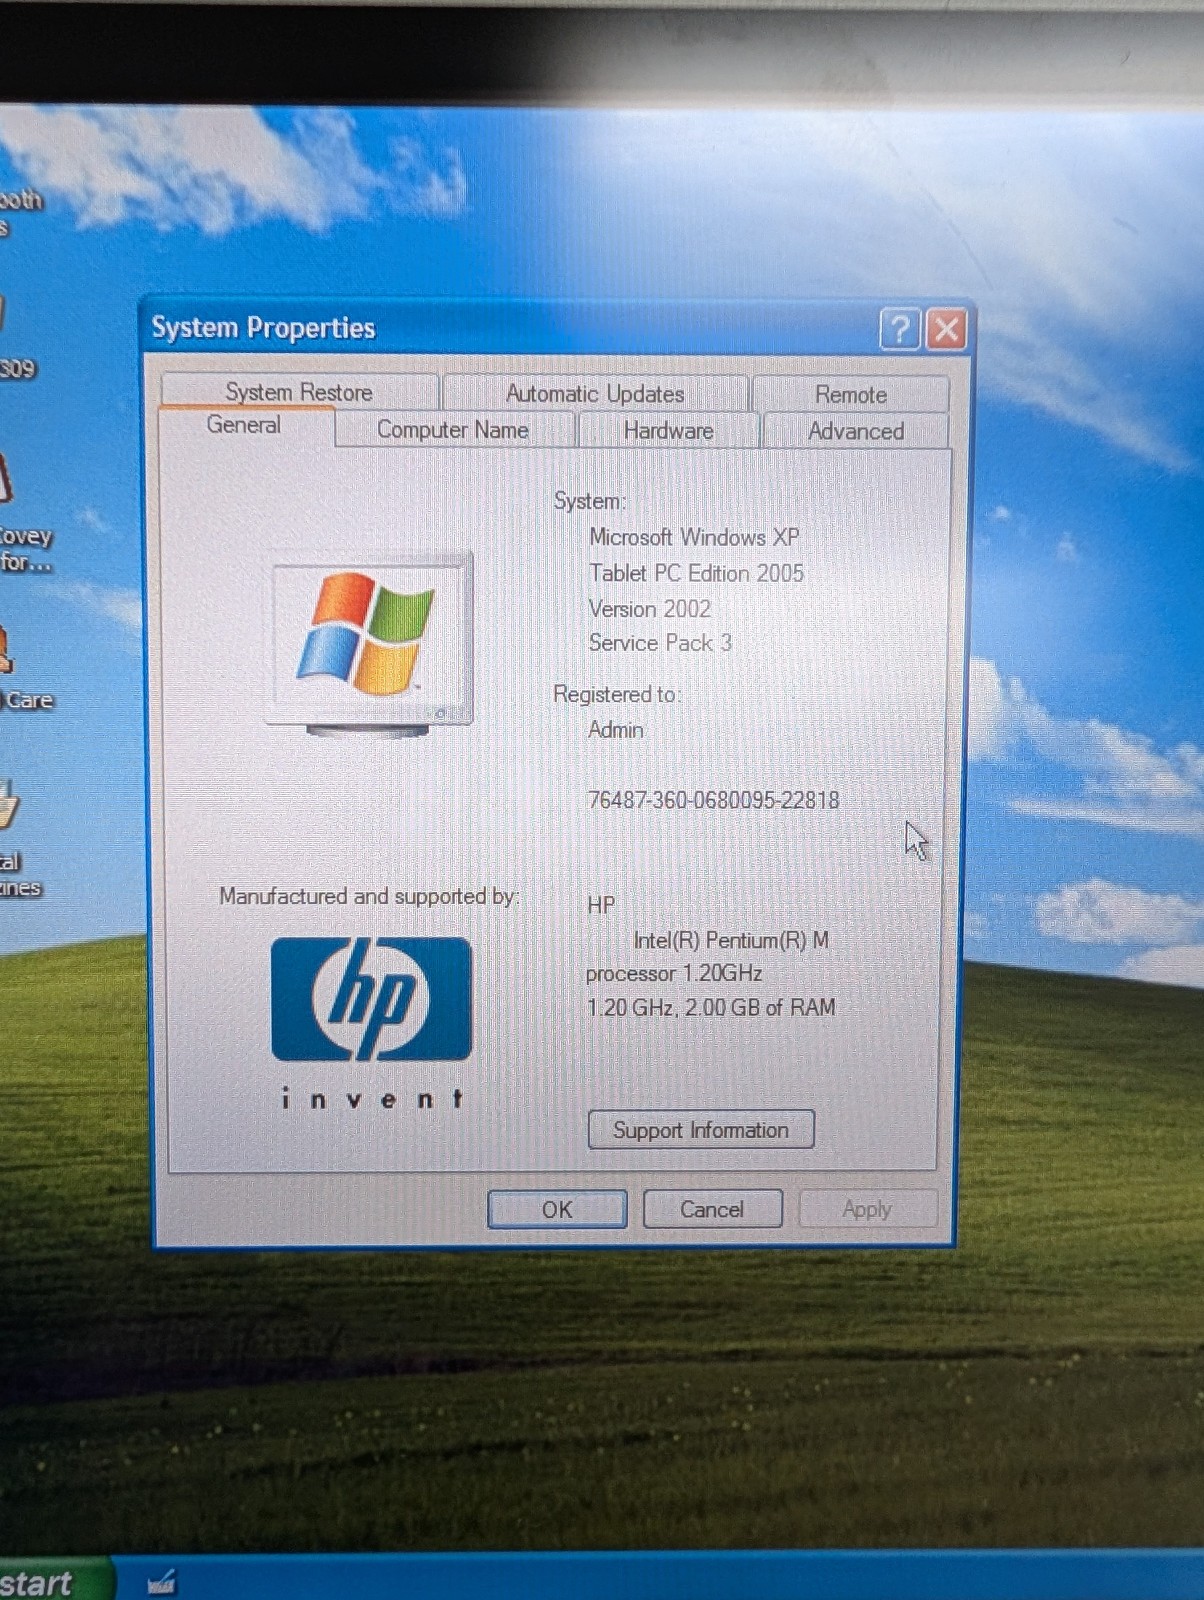
Task: Close the System Properties window
Action: (x=947, y=328)
